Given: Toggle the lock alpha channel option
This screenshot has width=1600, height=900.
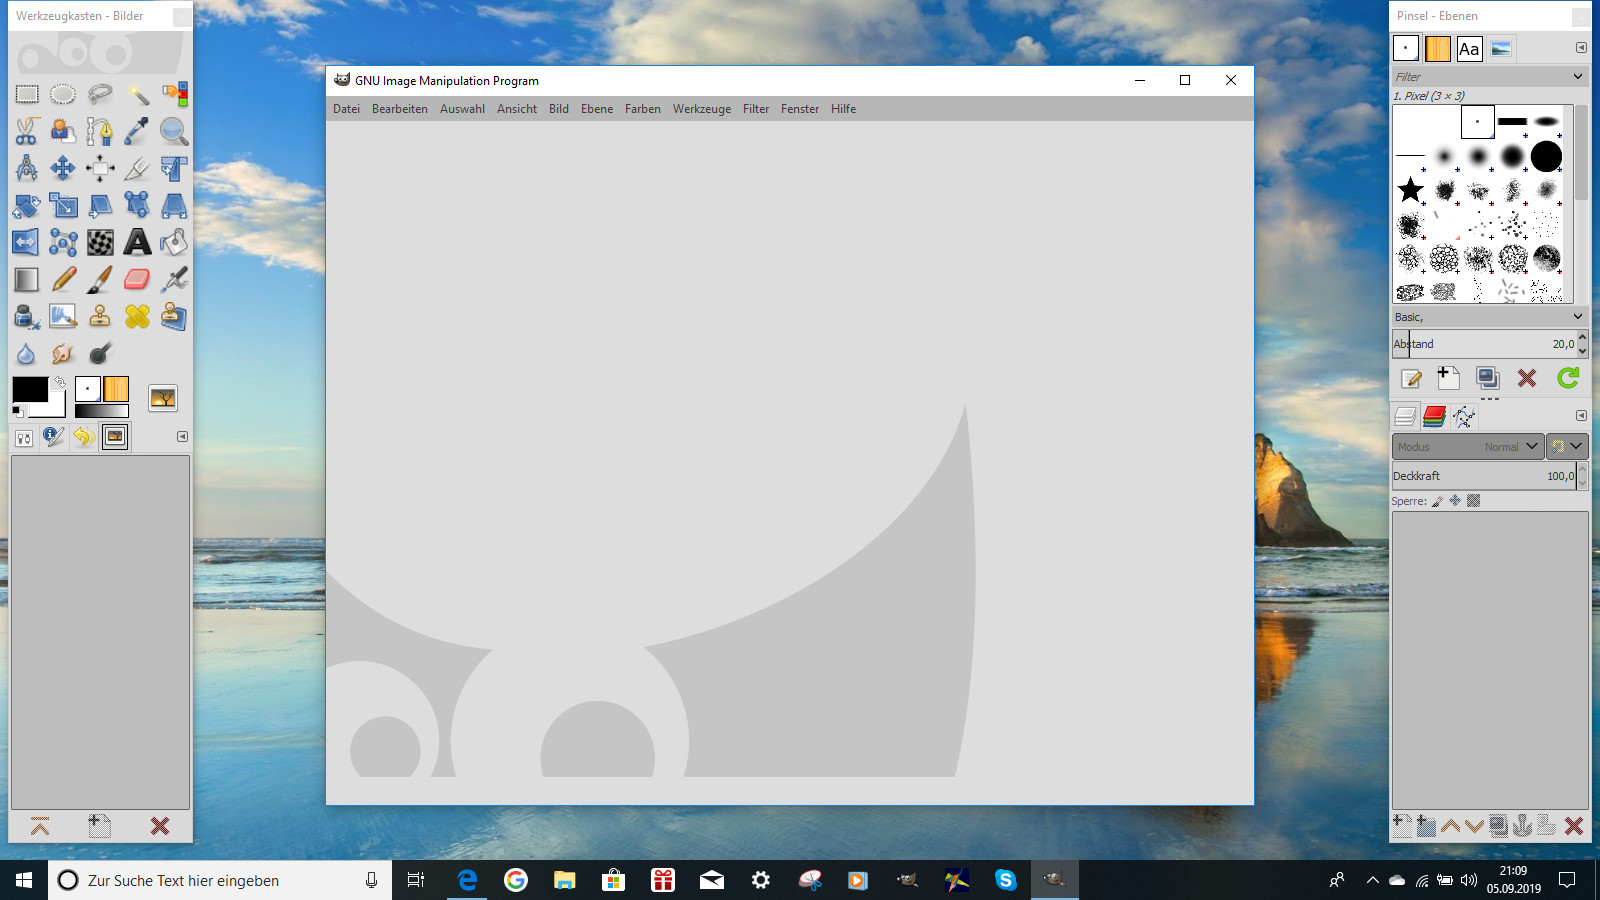Looking at the screenshot, I should [x=1473, y=501].
